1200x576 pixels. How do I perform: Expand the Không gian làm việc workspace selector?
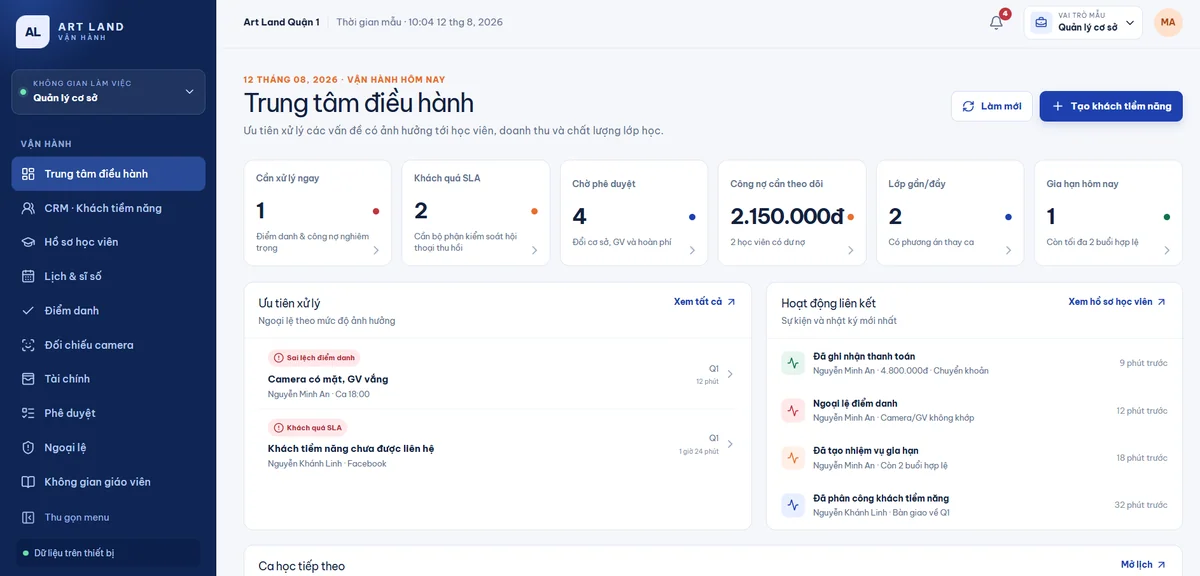(108, 92)
